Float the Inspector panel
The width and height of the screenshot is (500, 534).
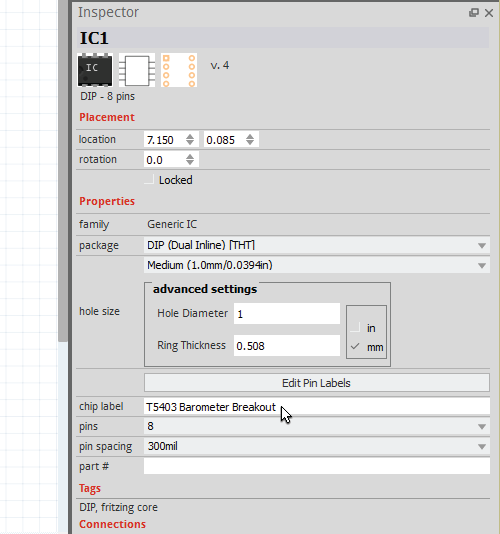[474, 13]
